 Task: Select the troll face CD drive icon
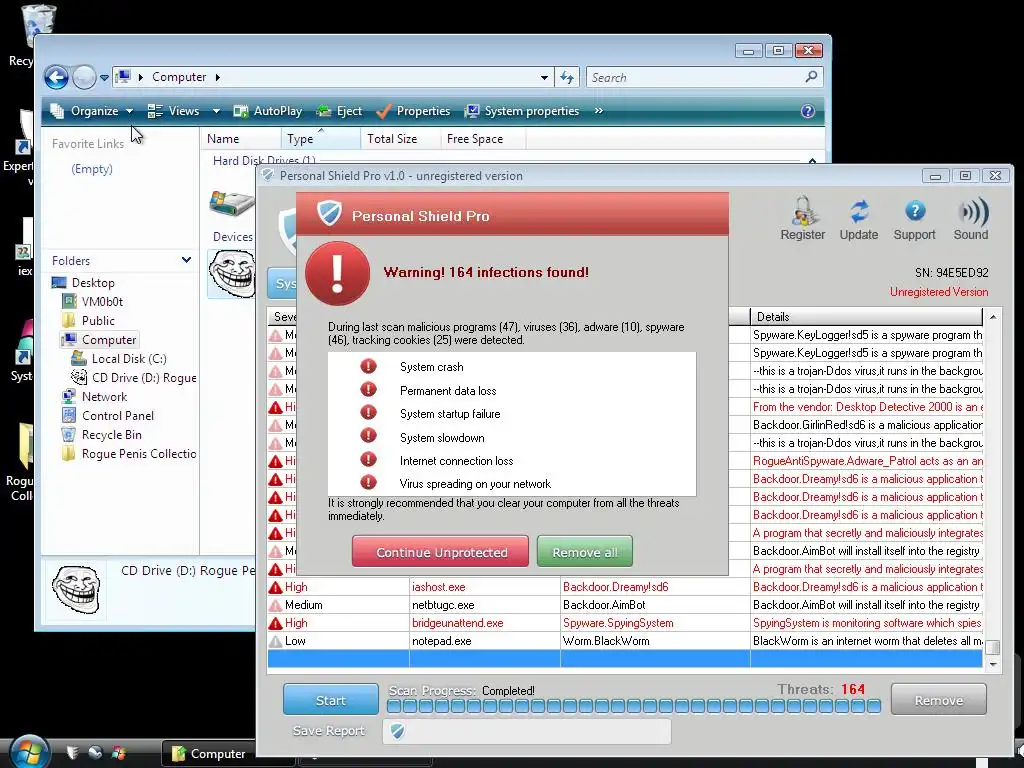232,273
